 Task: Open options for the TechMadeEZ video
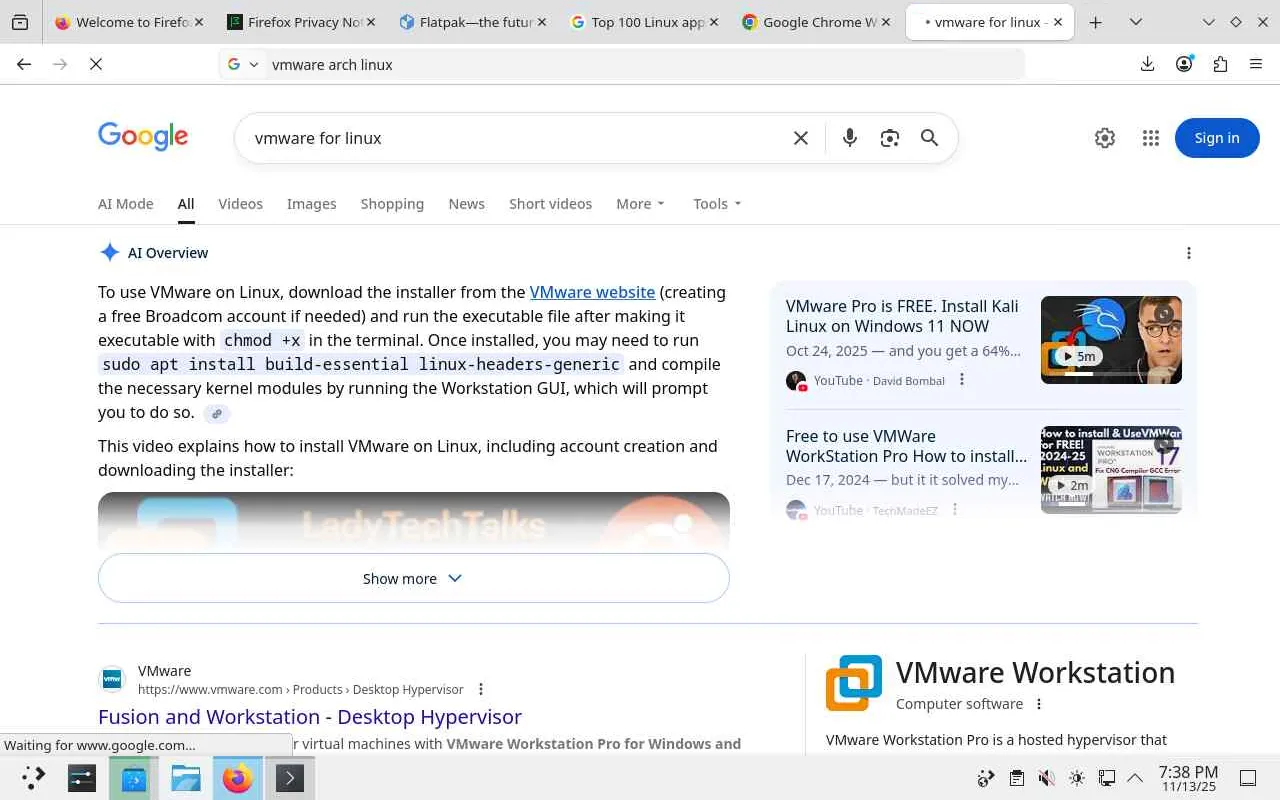[x=955, y=510]
